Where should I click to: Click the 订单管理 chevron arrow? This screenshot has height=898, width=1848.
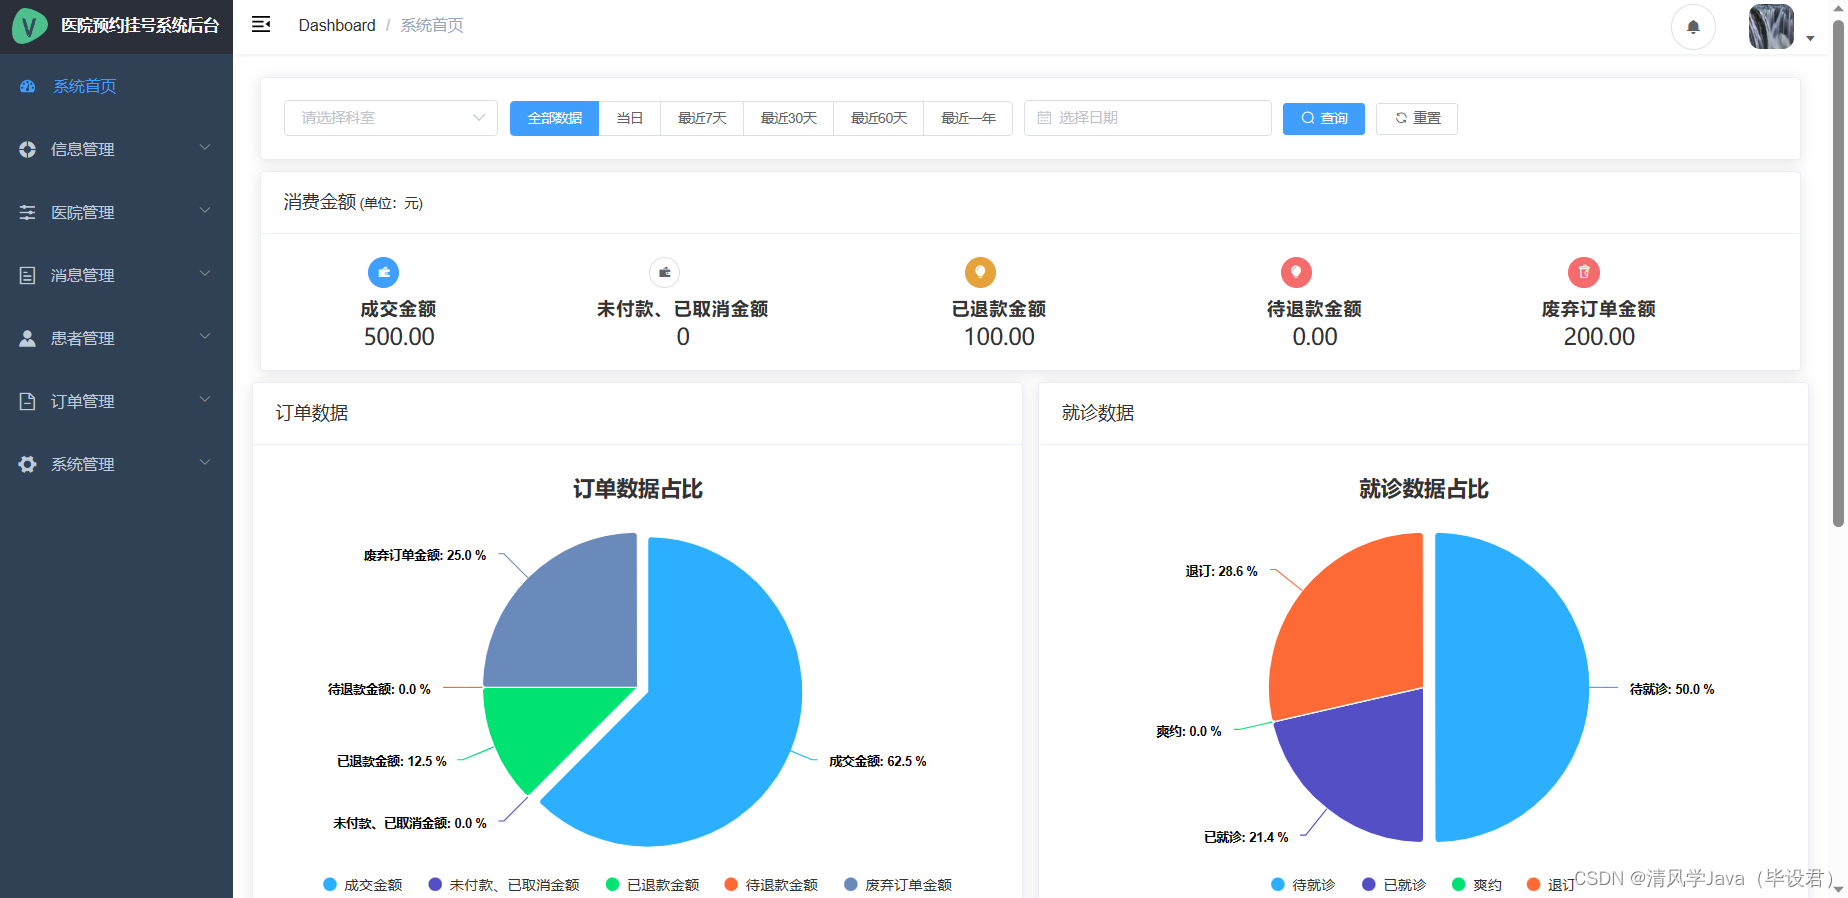(x=205, y=400)
